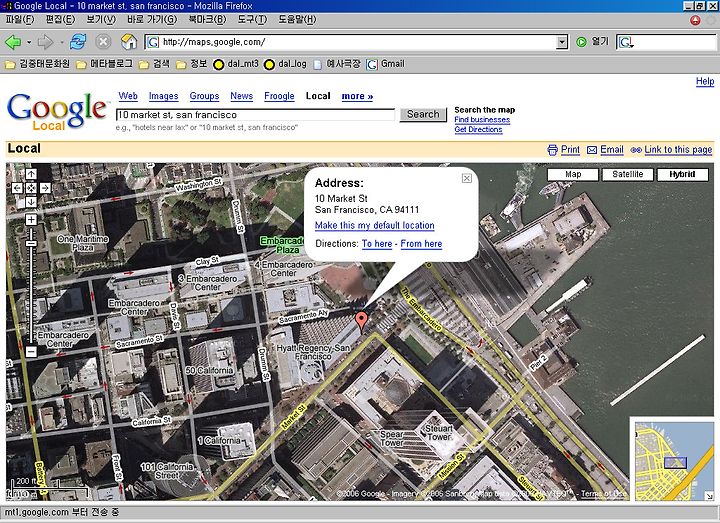This screenshot has width=720, height=523.
Task: Click the URL address field
Action: pyautogui.click(x=357, y=42)
